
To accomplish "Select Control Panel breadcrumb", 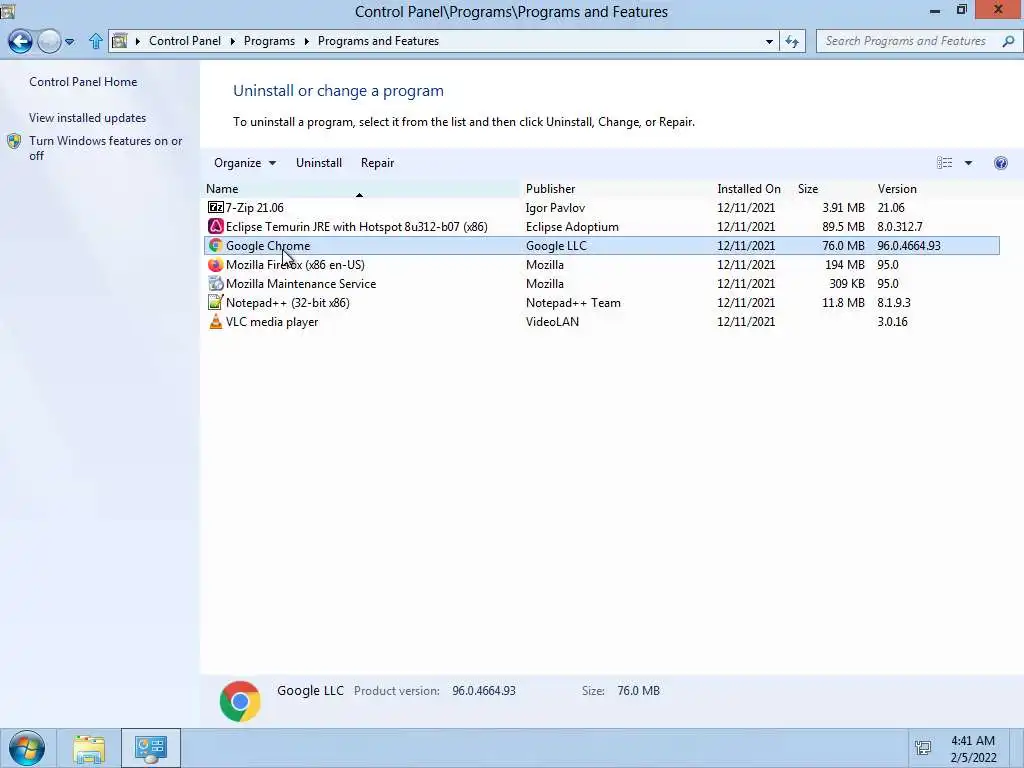I will 185,41.
